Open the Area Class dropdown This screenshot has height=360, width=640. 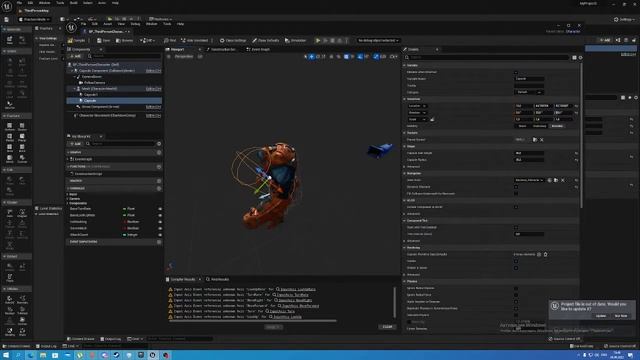[x=529, y=180]
